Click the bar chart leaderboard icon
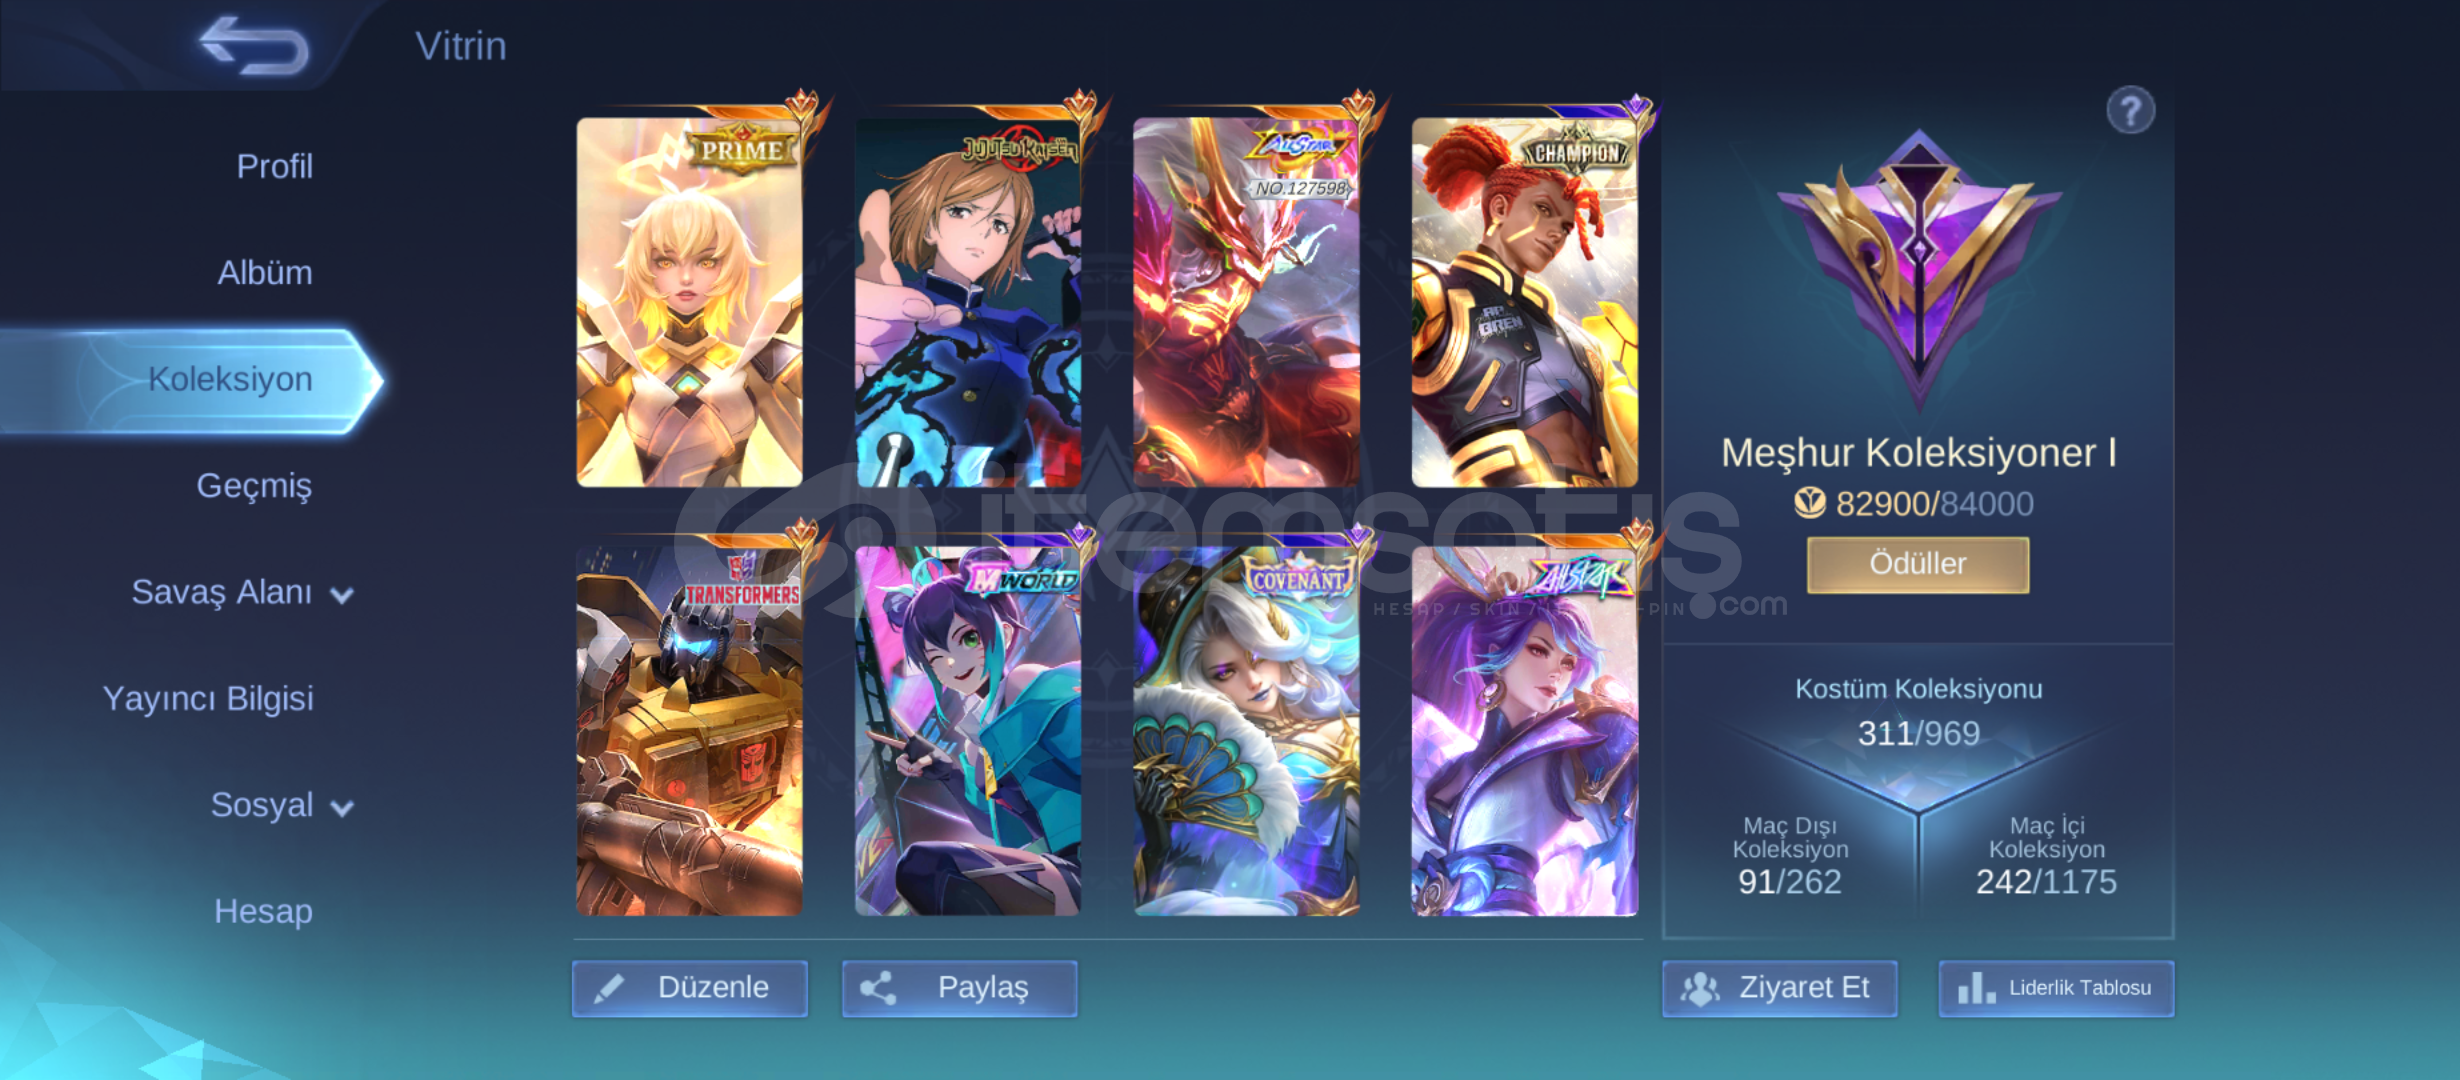This screenshot has height=1080, width=2460. click(1976, 988)
